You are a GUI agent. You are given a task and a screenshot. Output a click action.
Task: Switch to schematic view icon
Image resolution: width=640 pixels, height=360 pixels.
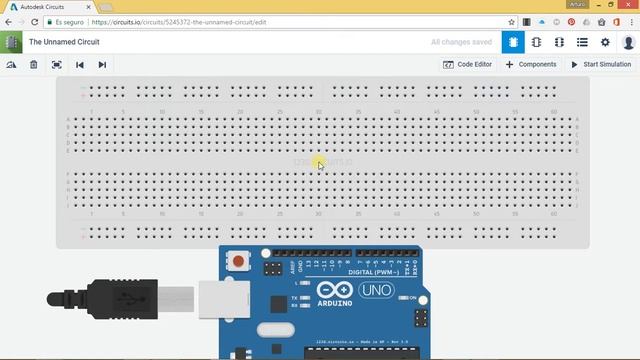click(x=536, y=42)
